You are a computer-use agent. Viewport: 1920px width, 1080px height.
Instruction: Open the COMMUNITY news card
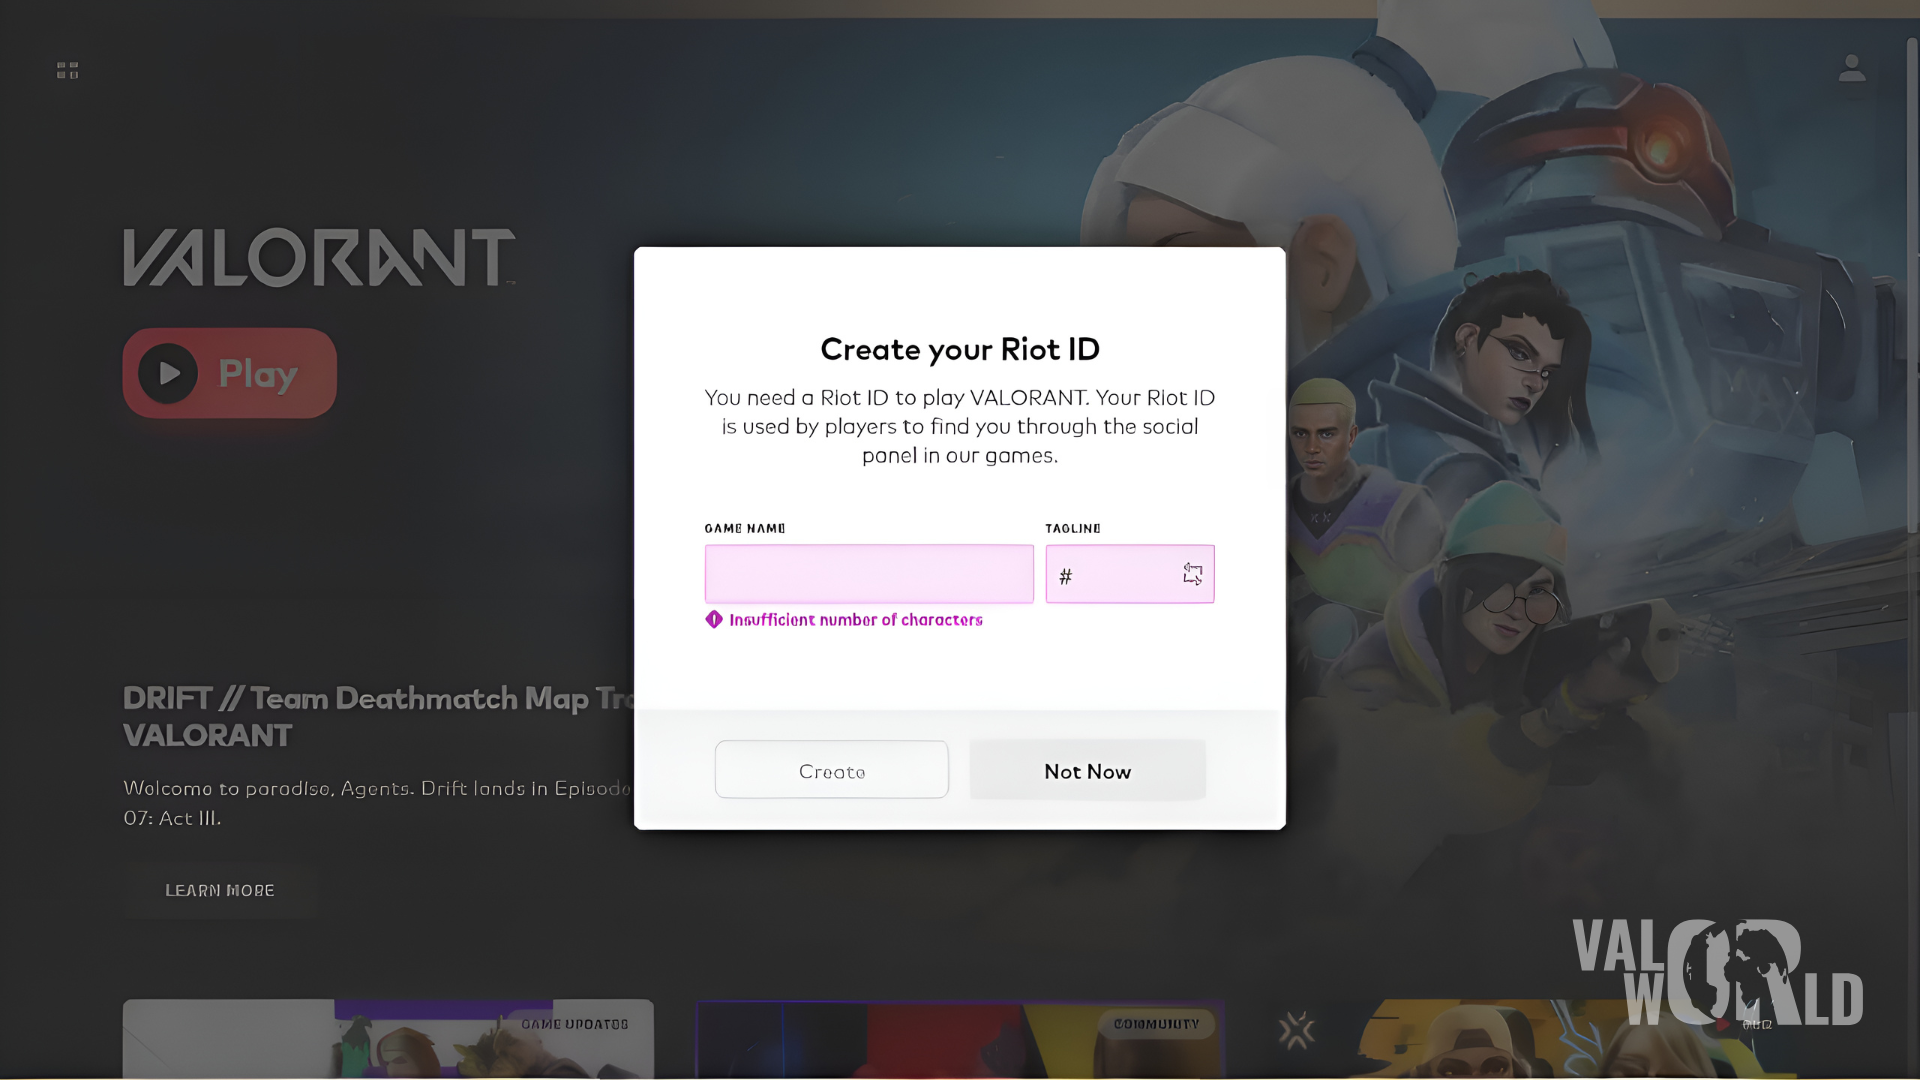(x=960, y=1039)
